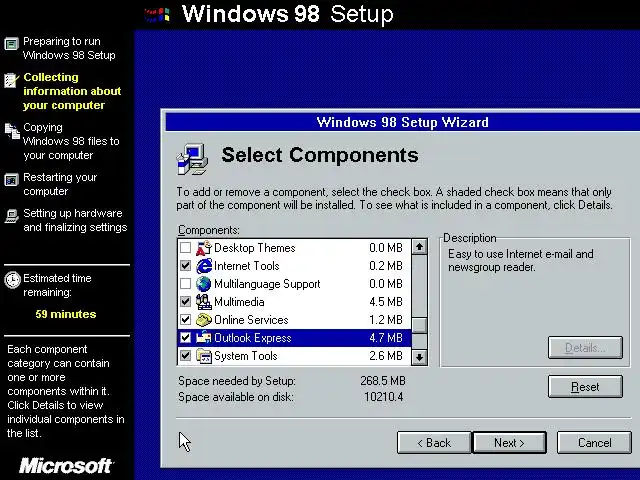Click the Online Services telephone icon

pyautogui.click(x=204, y=320)
